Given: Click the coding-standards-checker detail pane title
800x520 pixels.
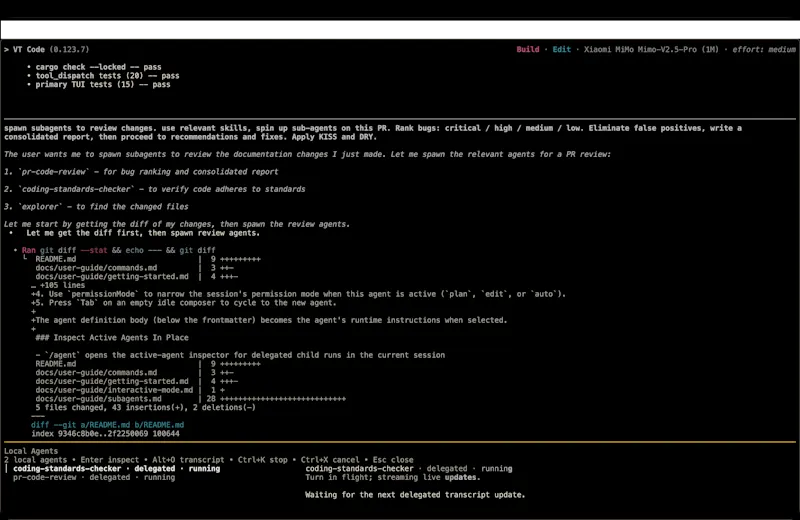Looking at the screenshot, I should point(409,468).
